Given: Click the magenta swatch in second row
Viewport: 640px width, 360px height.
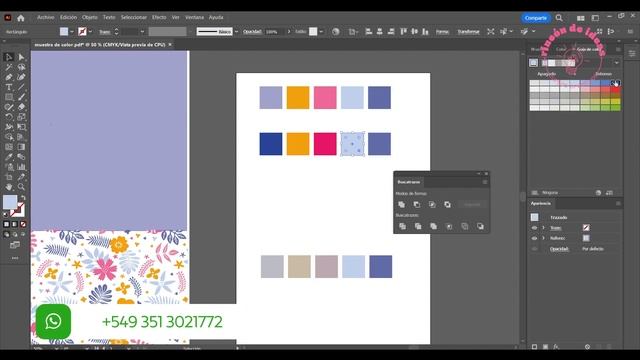Looking at the screenshot, I should pyautogui.click(x=325, y=144).
